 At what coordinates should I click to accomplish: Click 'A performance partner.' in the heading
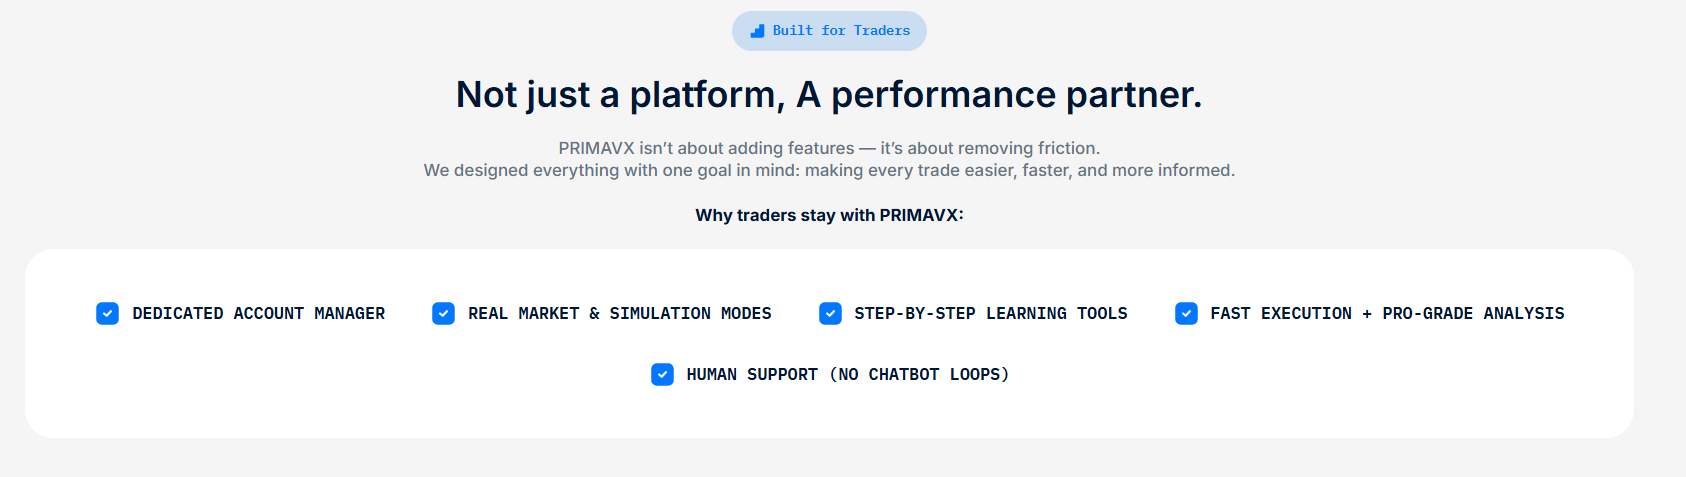tap(998, 95)
